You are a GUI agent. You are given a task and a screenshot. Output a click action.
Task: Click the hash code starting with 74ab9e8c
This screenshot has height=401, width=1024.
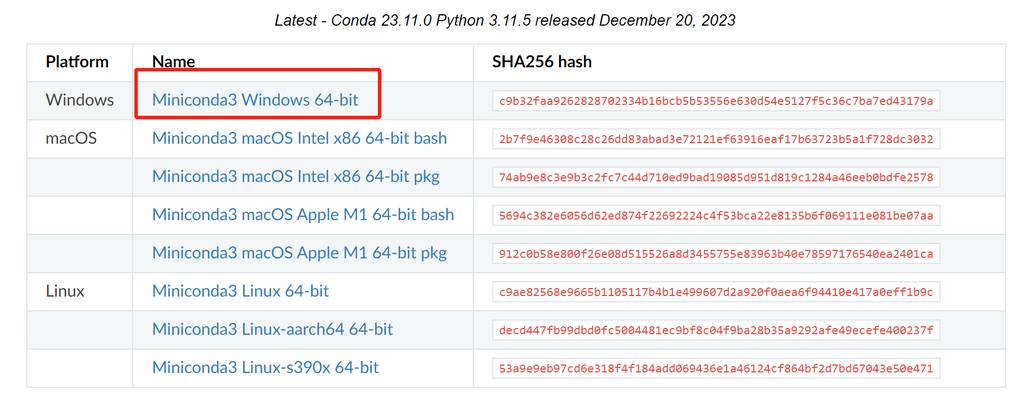pos(716,177)
